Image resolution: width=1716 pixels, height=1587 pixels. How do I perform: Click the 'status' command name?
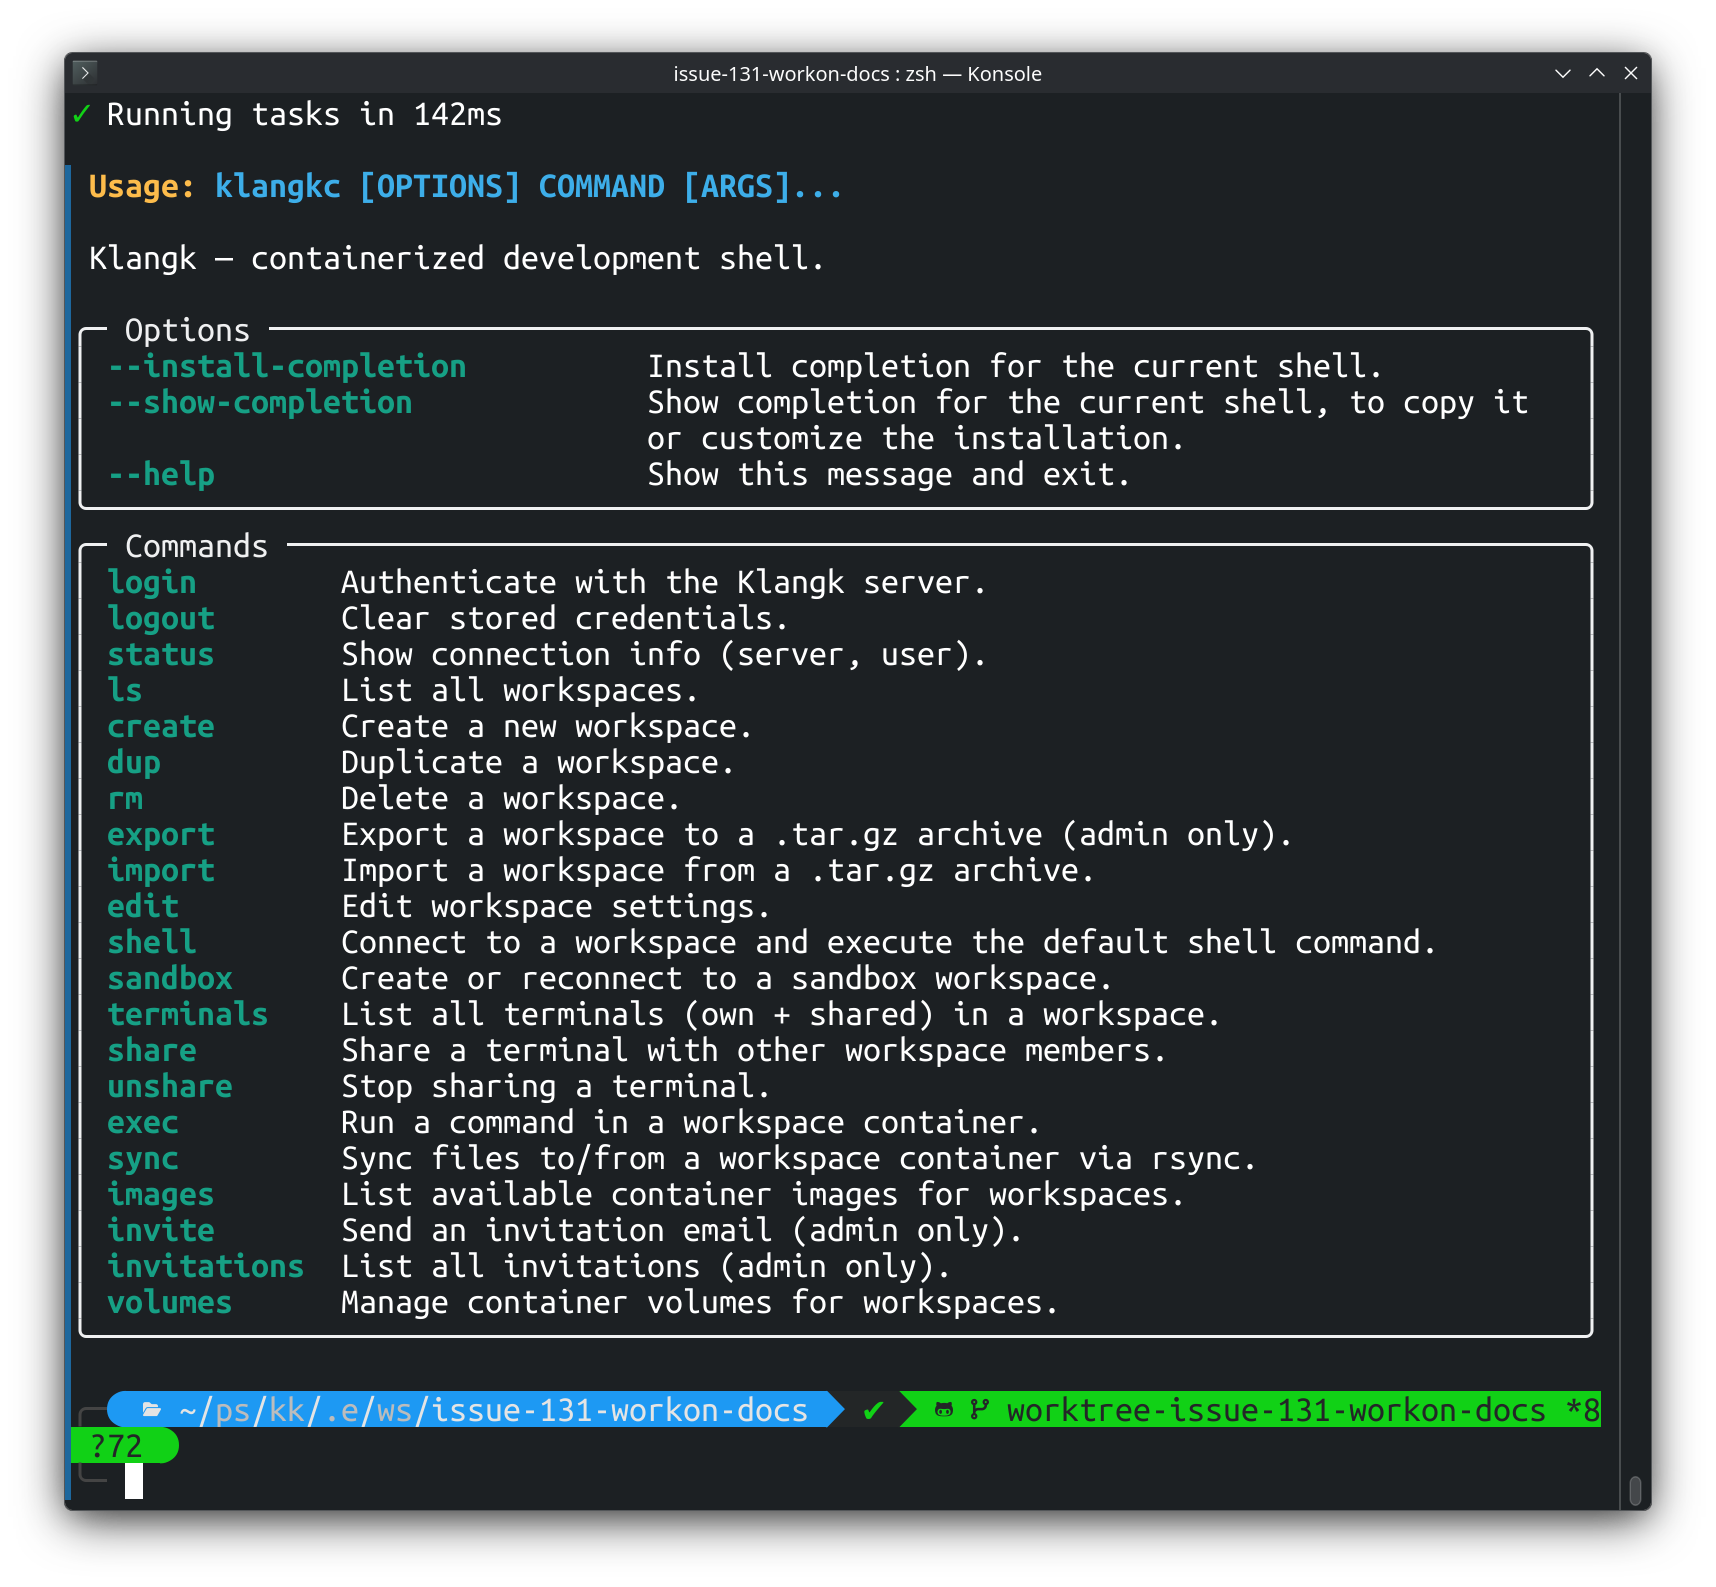pyautogui.click(x=161, y=654)
